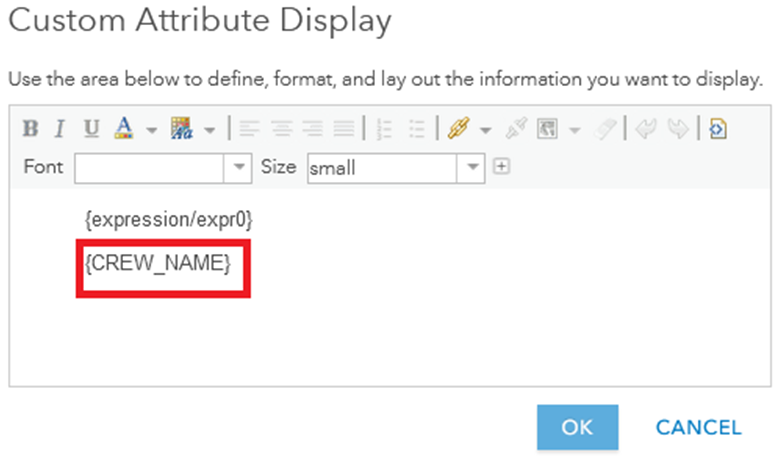
Task: Dismiss the dialog with CANCEL
Action: 698,427
